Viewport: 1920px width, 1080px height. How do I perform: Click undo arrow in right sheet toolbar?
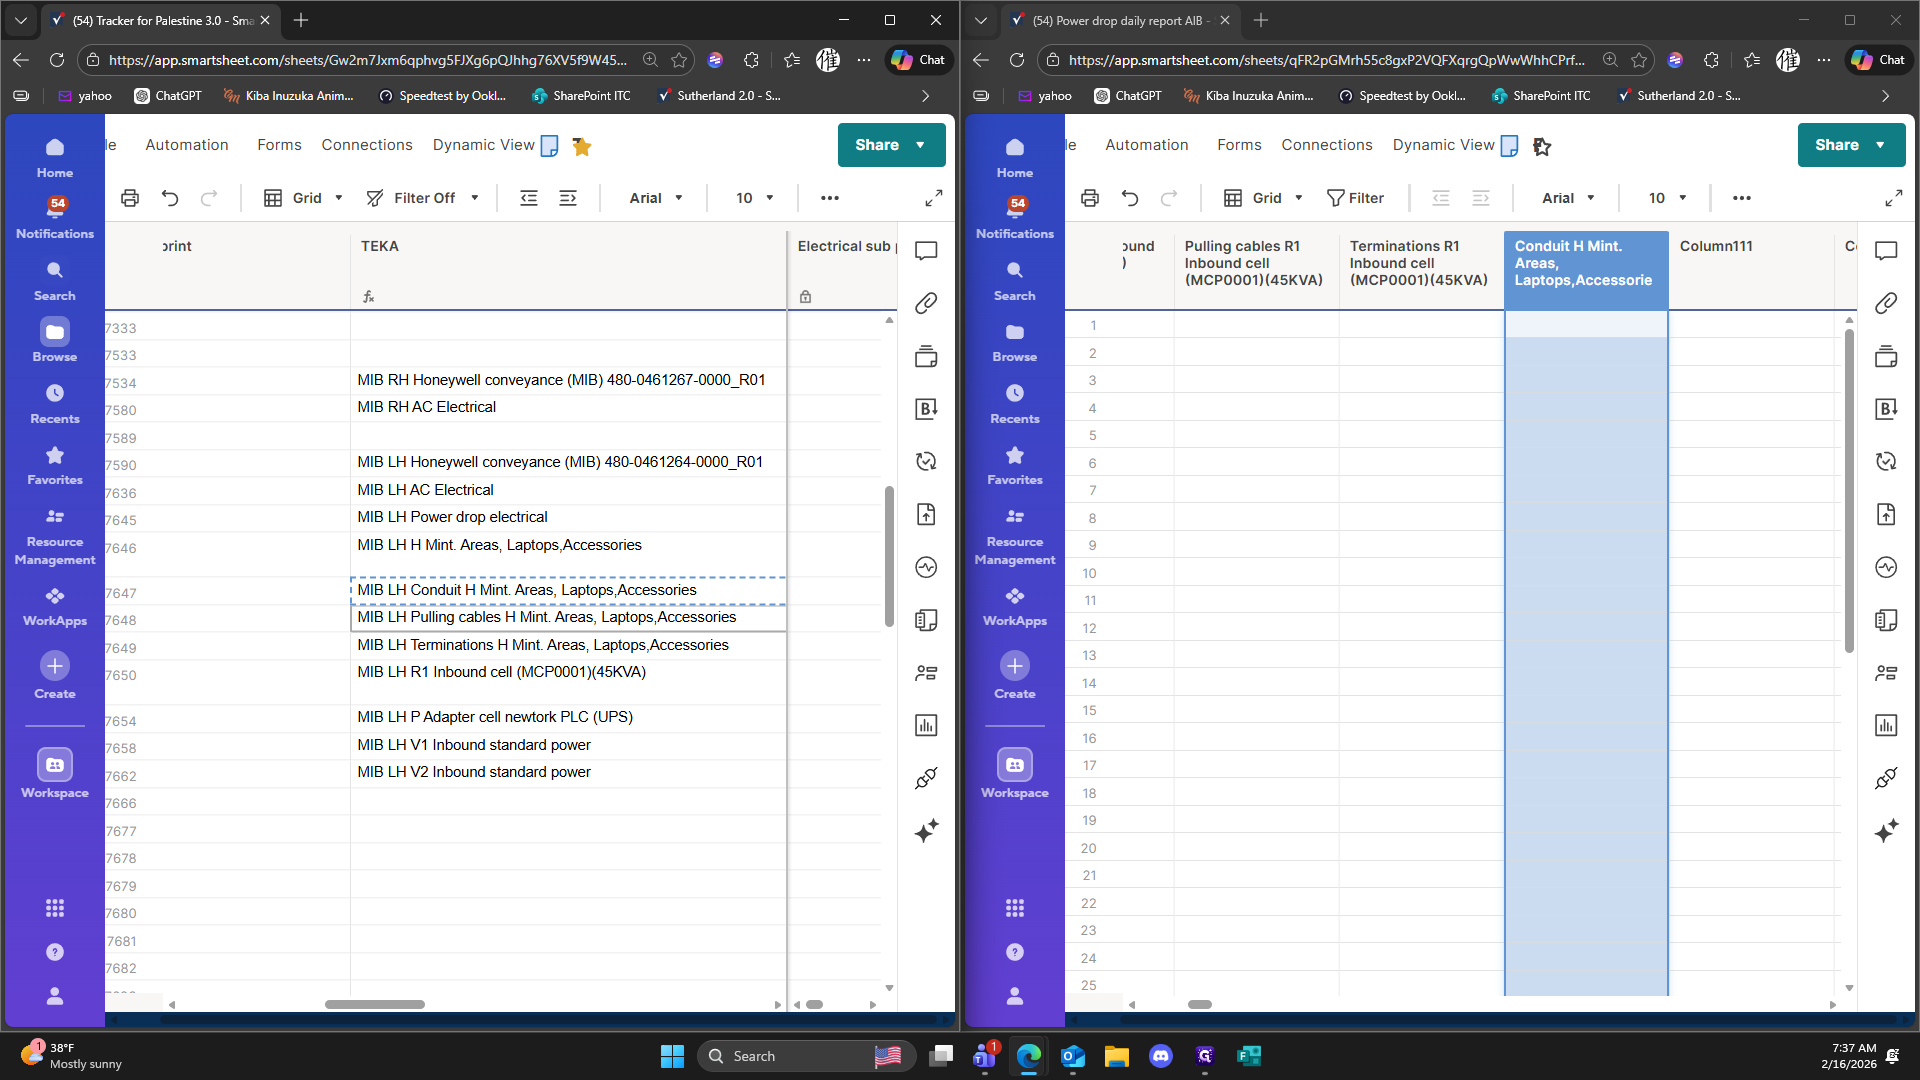click(1130, 198)
